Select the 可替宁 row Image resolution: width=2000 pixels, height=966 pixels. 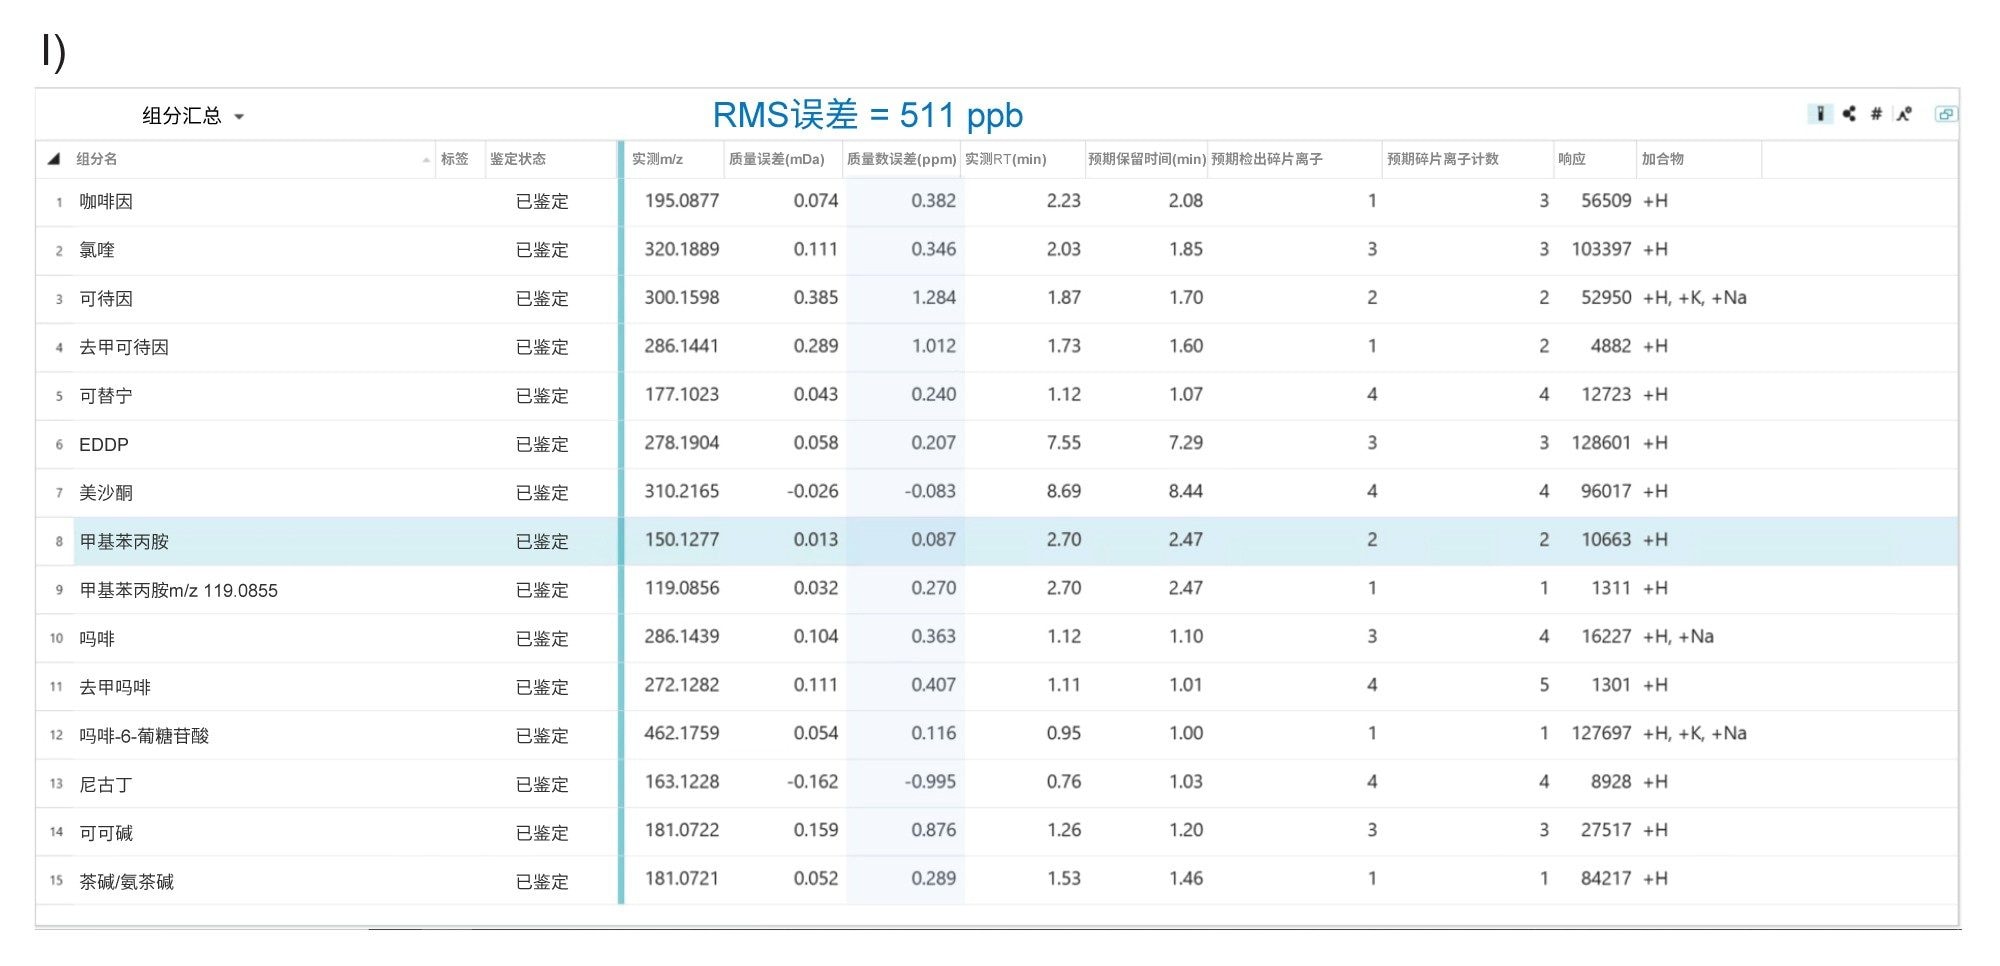point(997,395)
